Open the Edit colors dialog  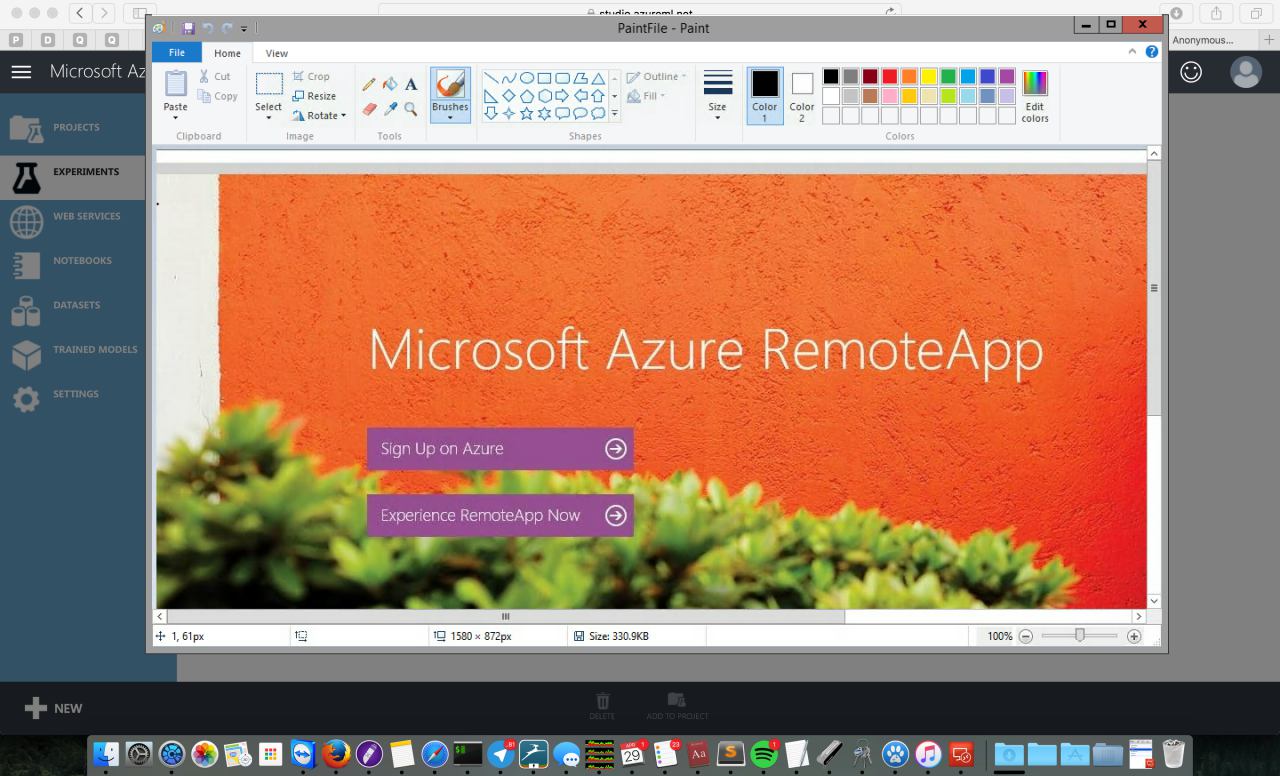click(1035, 96)
